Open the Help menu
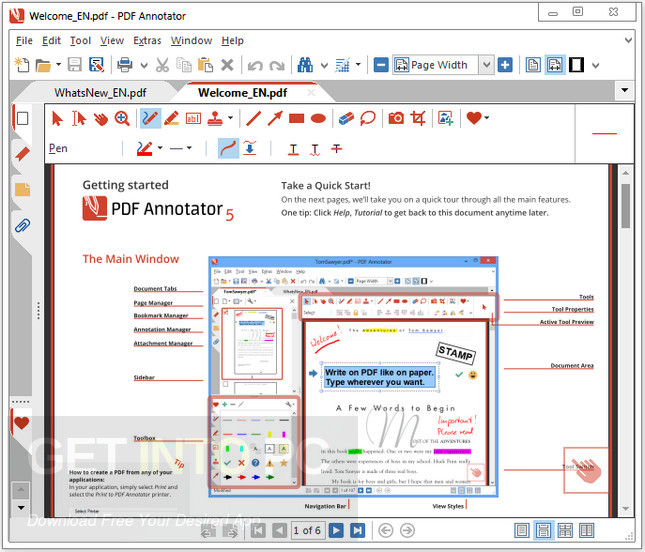This screenshot has width=645, height=552. click(x=233, y=41)
